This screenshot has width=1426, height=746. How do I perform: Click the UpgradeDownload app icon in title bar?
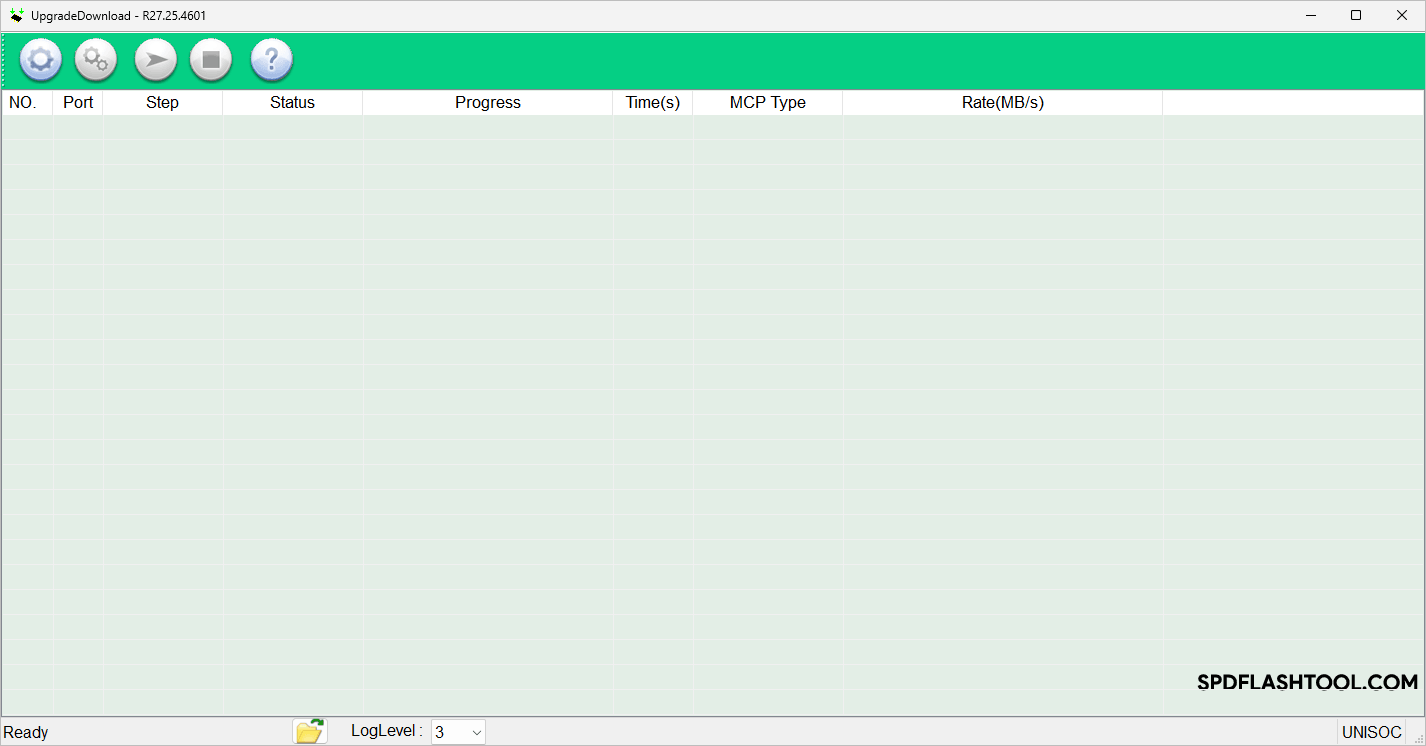coord(17,15)
